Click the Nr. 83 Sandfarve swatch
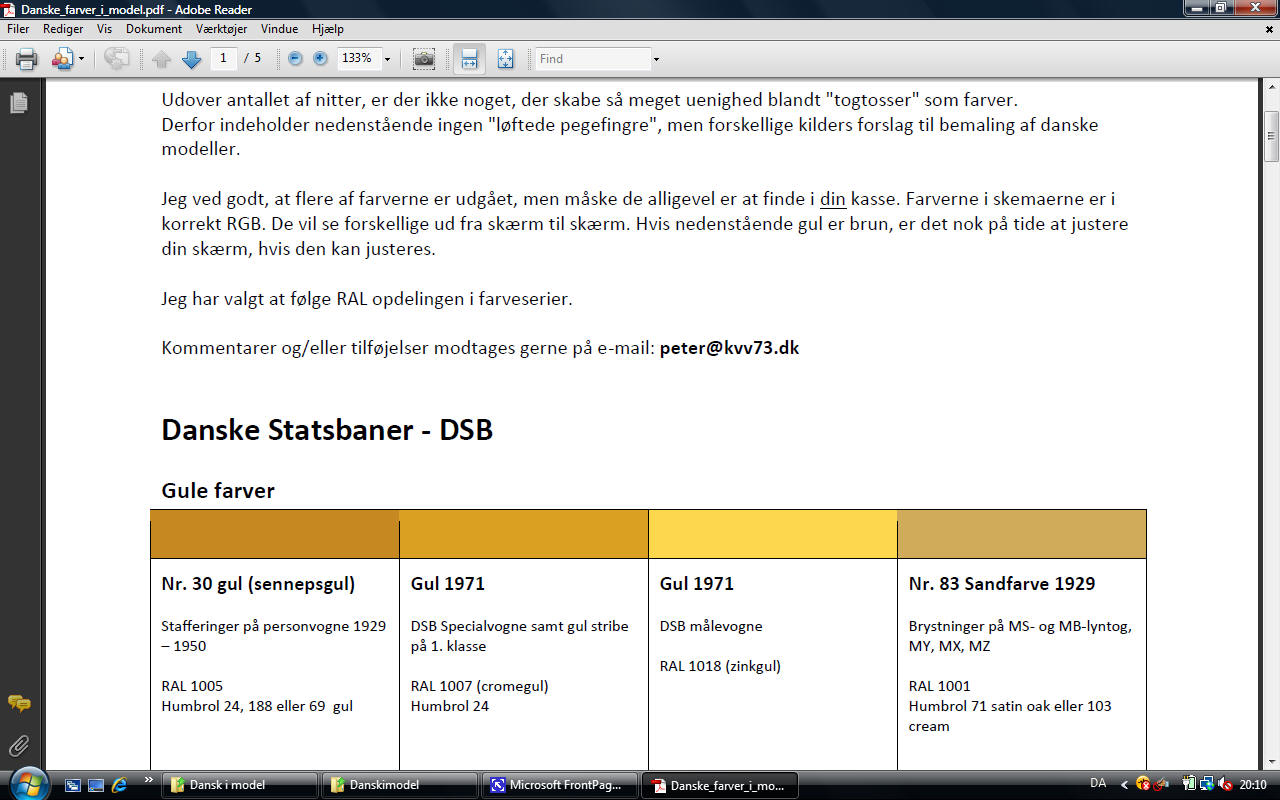Screen dimensions: 1280x800 click(x=1022, y=534)
